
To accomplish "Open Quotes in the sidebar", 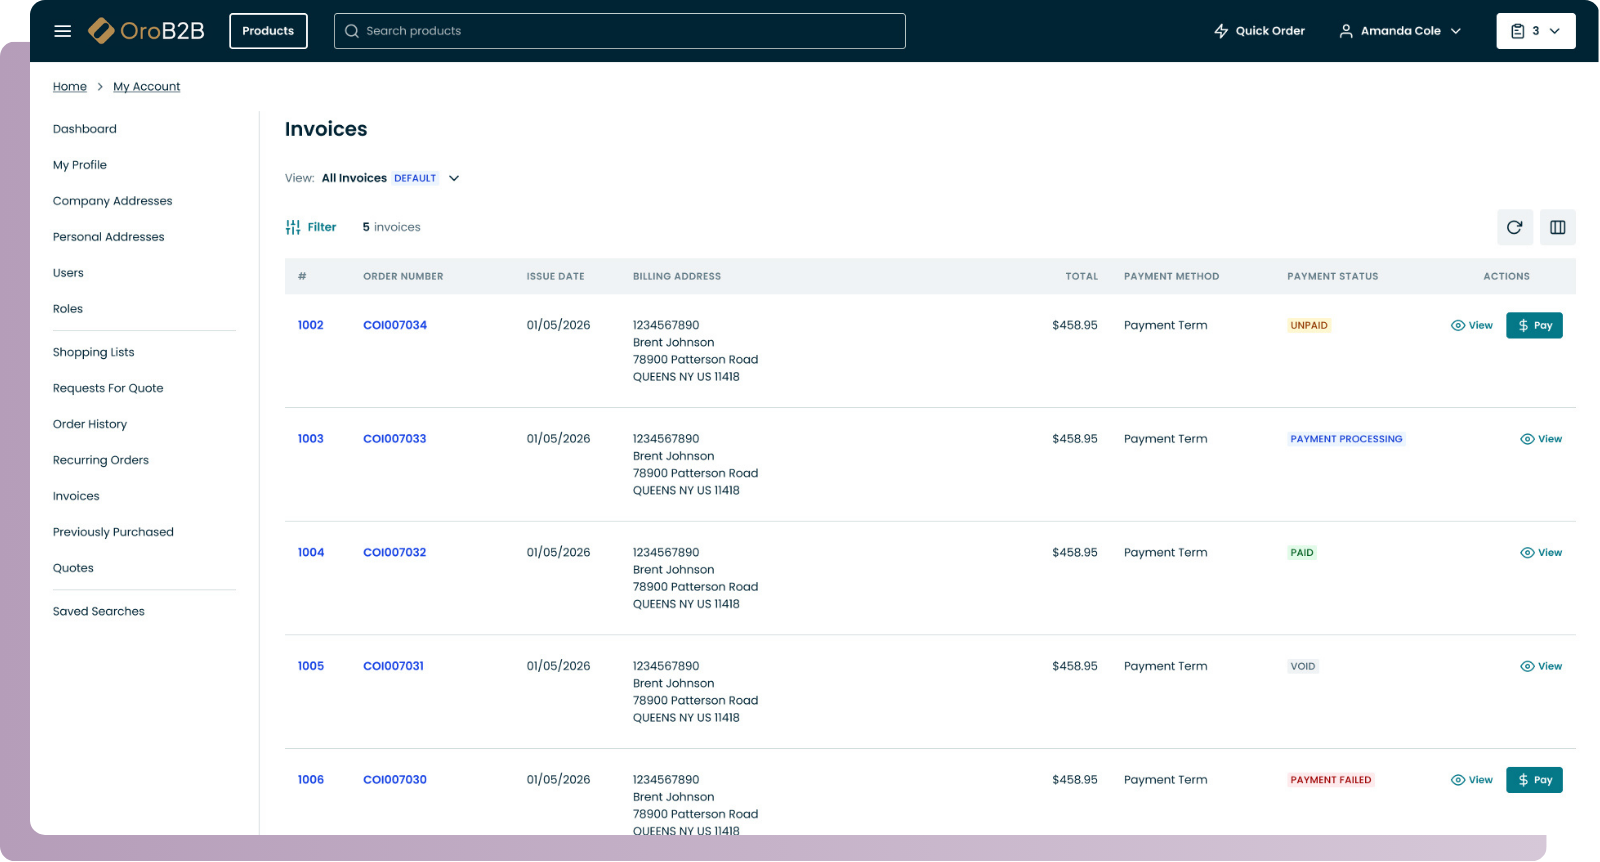I will pyautogui.click(x=73, y=568).
